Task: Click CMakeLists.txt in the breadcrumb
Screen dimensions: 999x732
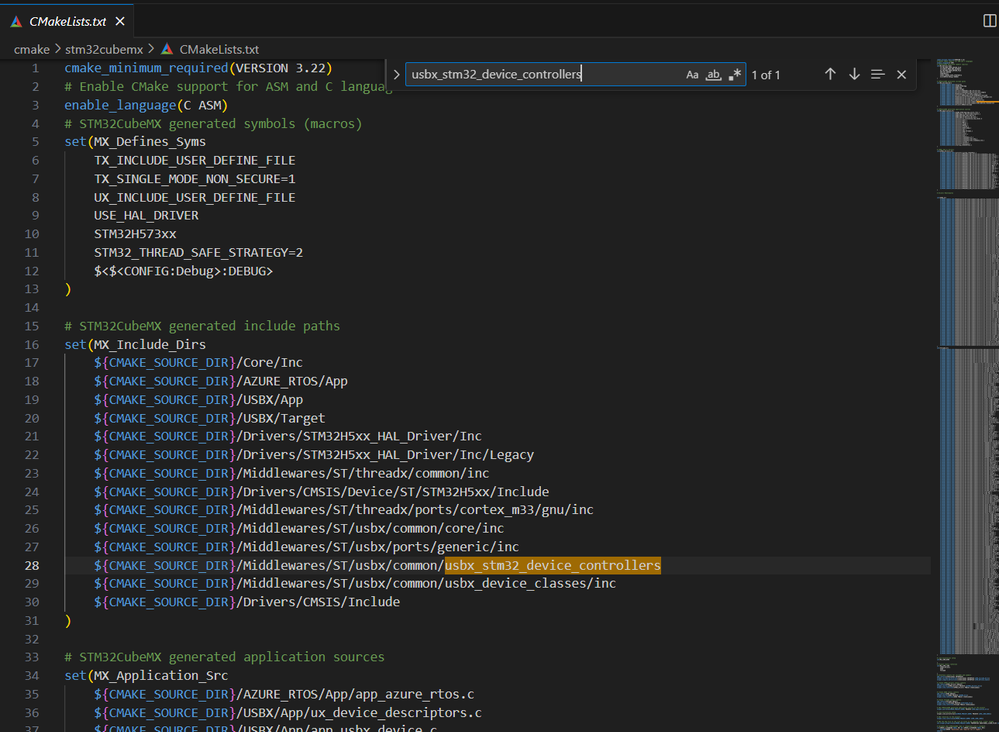Action: pyautogui.click(x=218, y=49)
